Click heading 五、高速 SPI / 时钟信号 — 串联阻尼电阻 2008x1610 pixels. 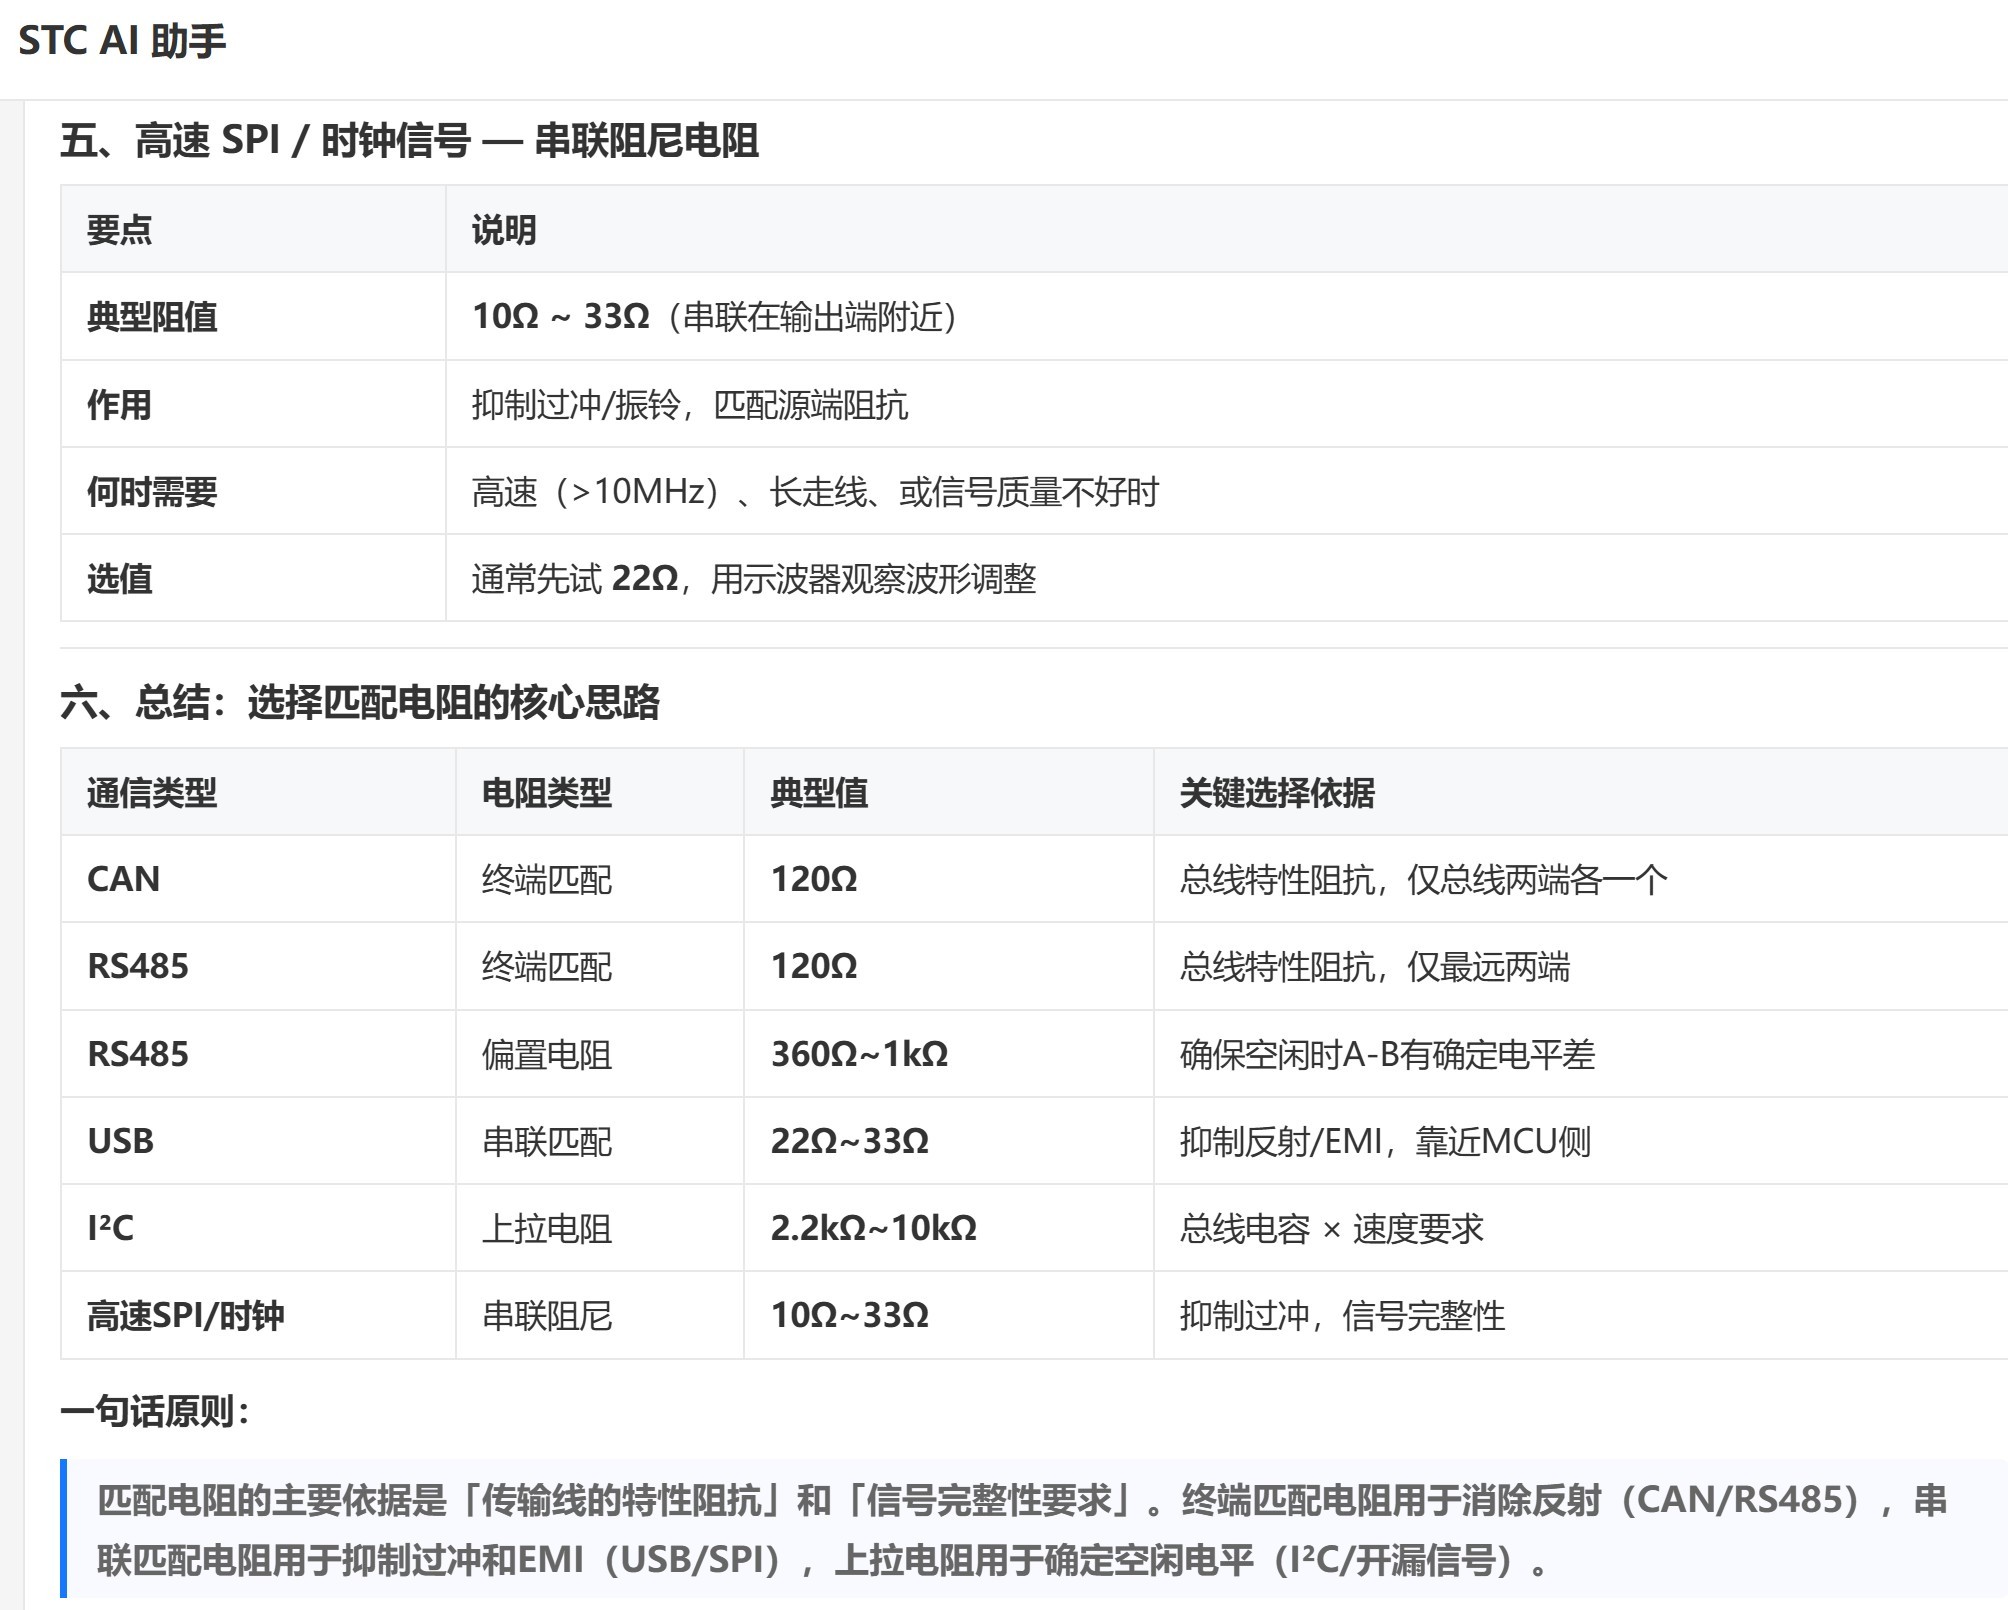(x=409, y=140)
